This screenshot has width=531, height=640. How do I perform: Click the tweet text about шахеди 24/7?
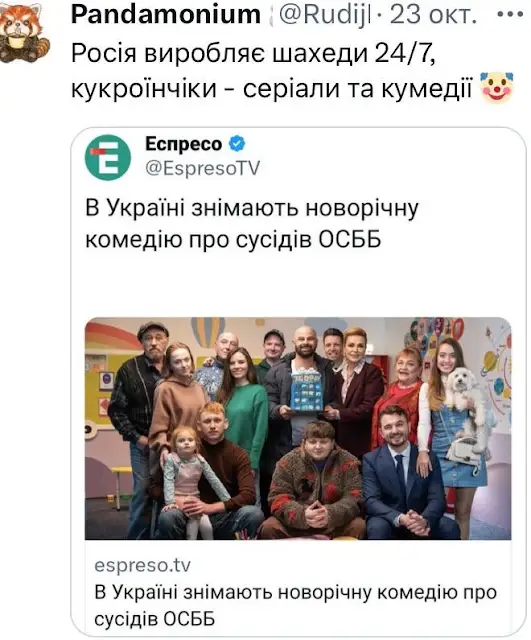(253, 53)
